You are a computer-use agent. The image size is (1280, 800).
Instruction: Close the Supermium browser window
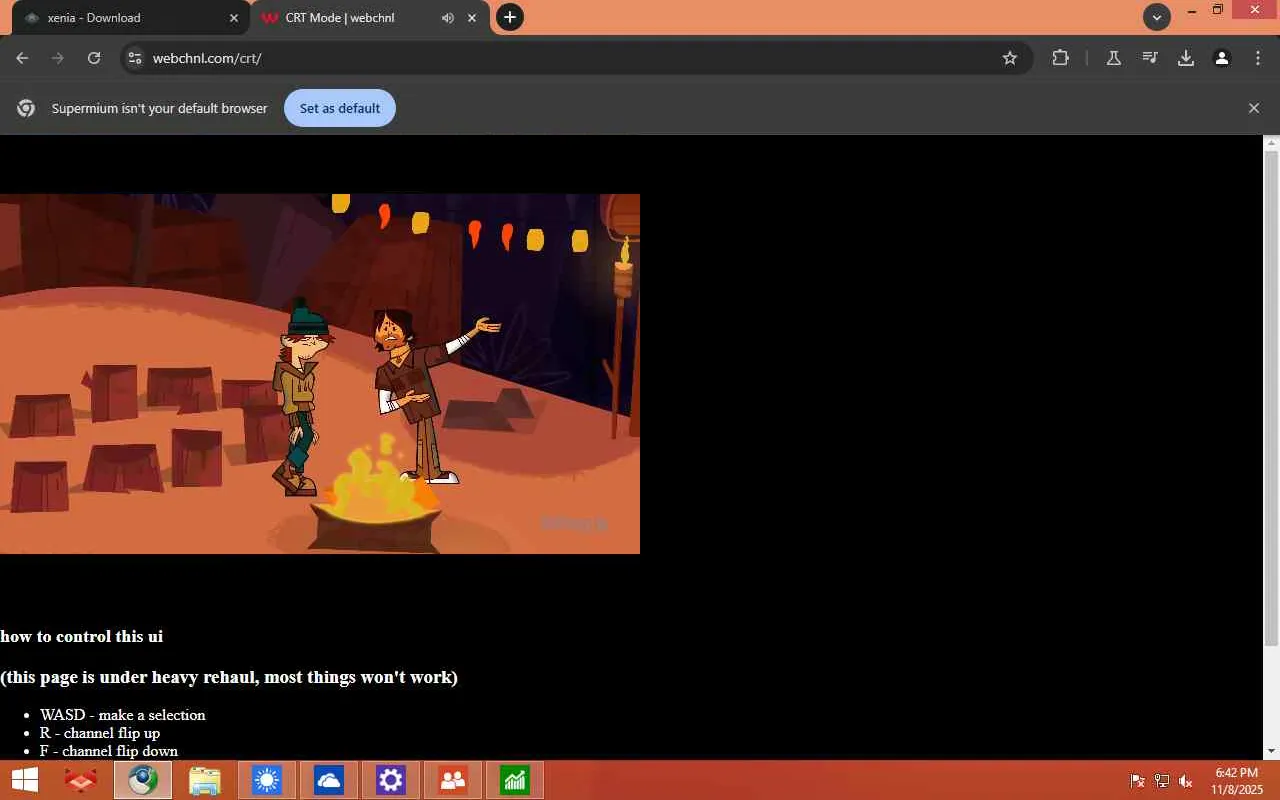coord(1254,10)
